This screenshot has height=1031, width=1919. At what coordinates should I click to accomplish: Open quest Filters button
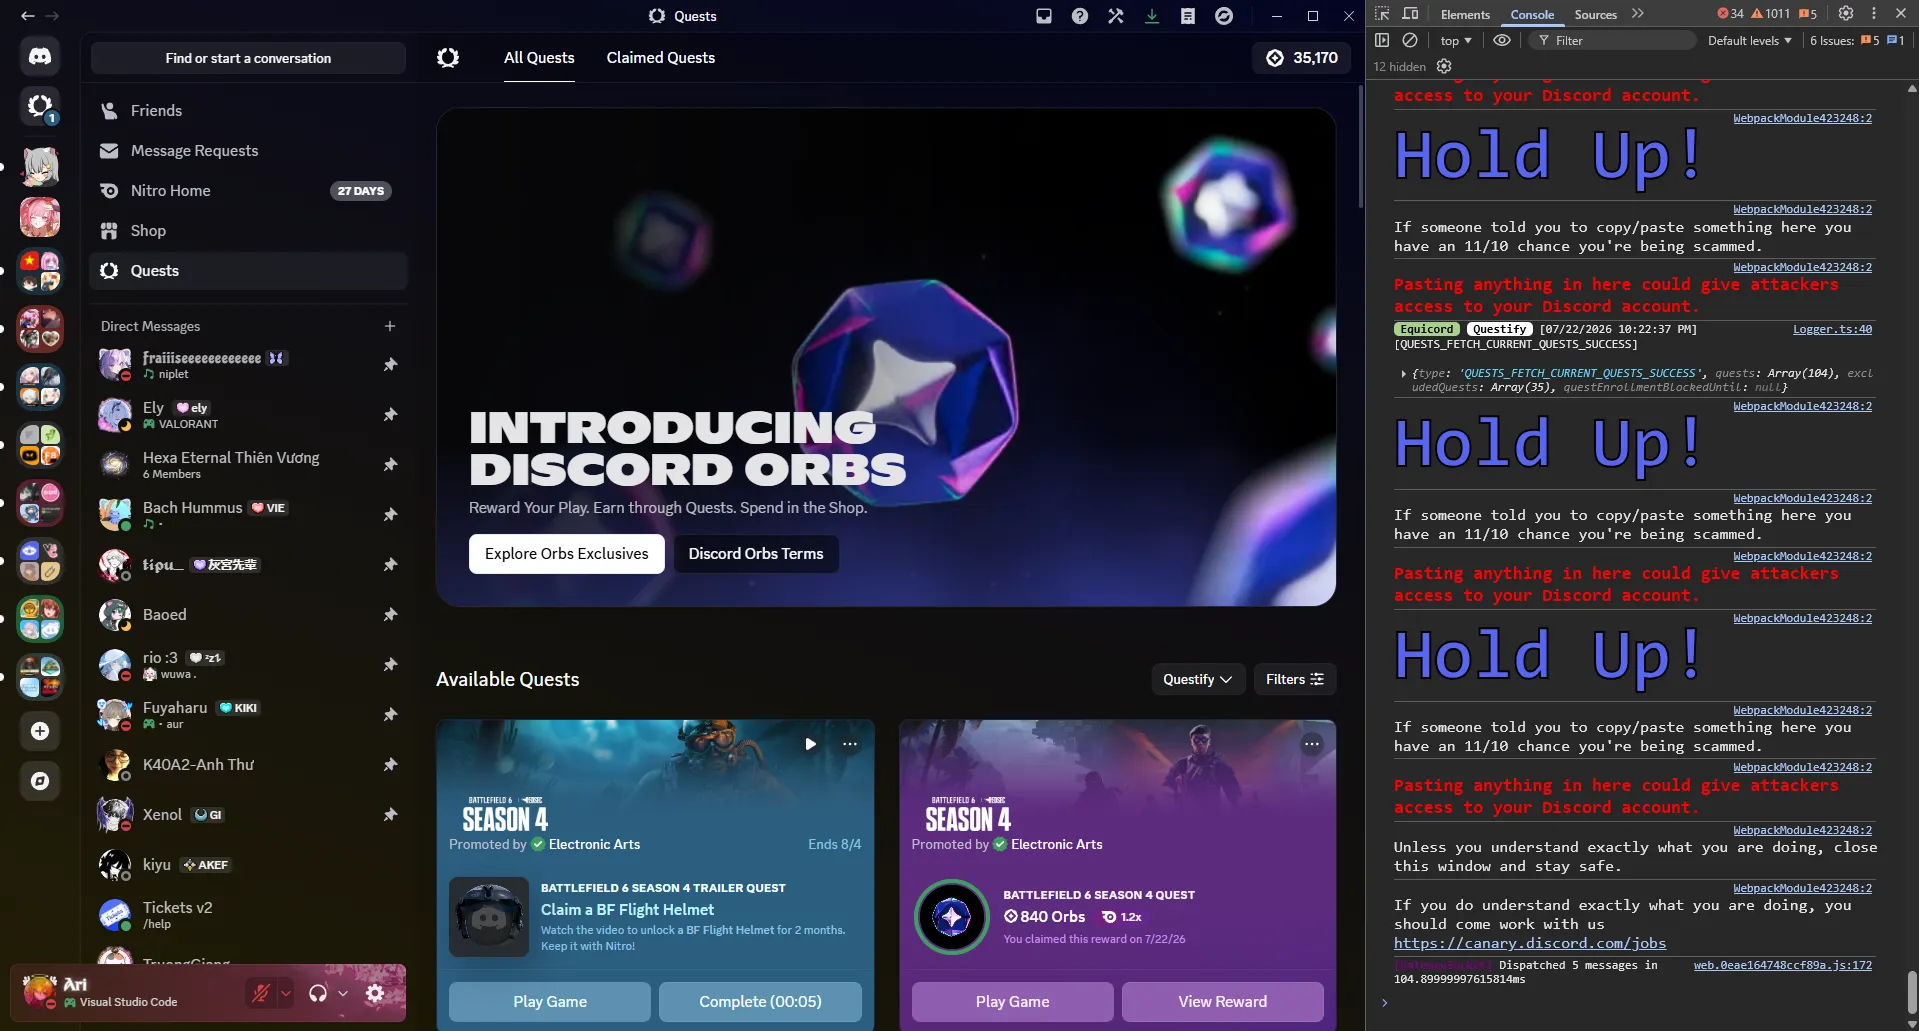1295,679
